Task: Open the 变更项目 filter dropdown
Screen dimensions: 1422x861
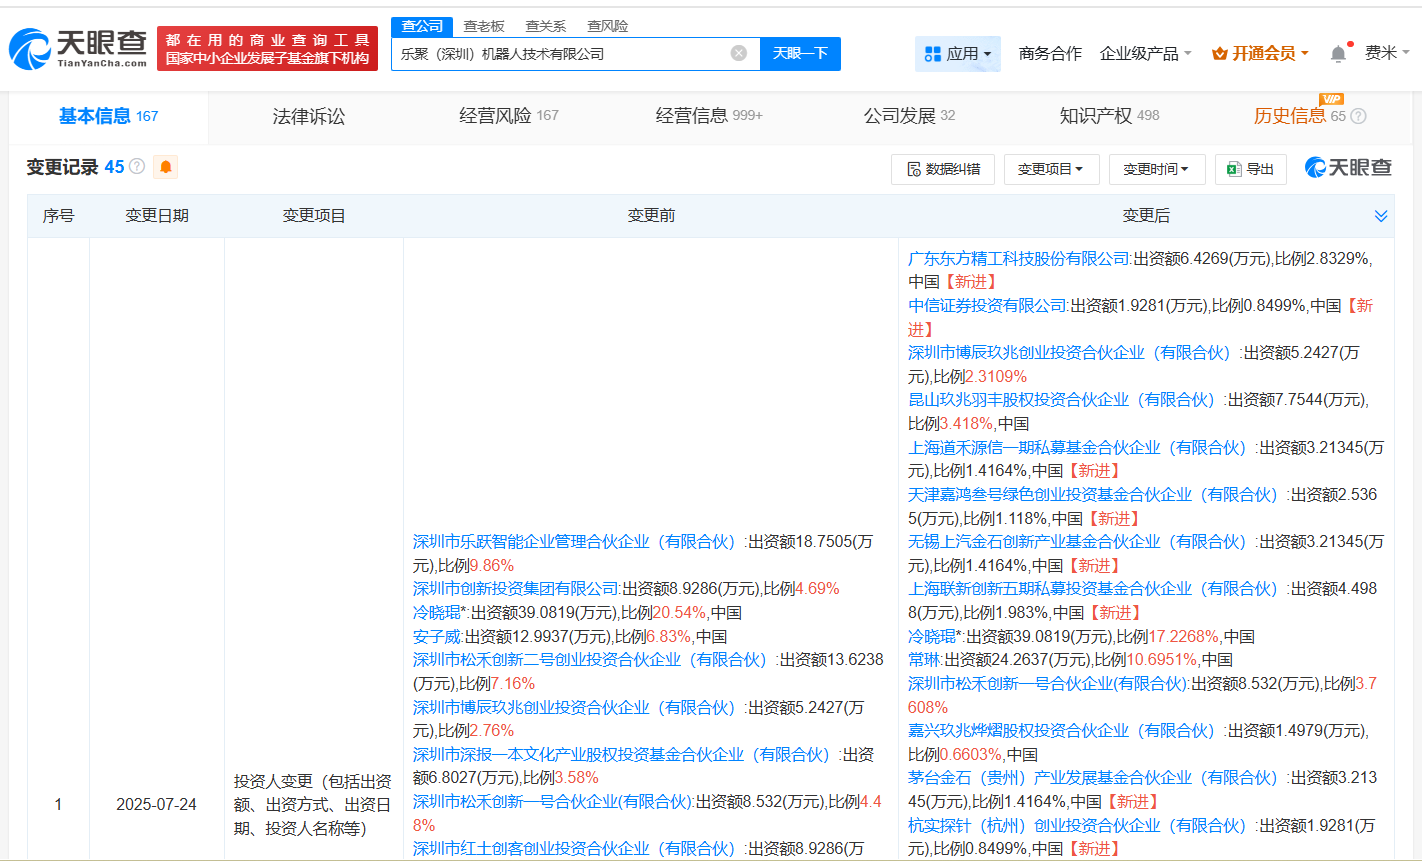Action: coord(1050,169)
